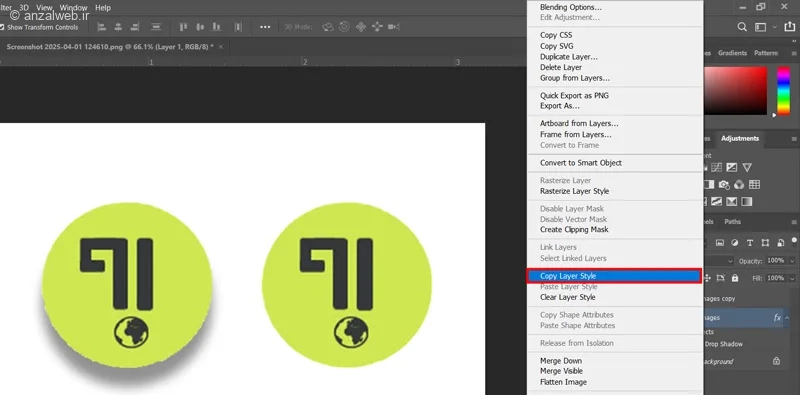Viewport: 800px width, 395px height.
Task: Filter layers by type (T) icon
Action: (749, 243)
